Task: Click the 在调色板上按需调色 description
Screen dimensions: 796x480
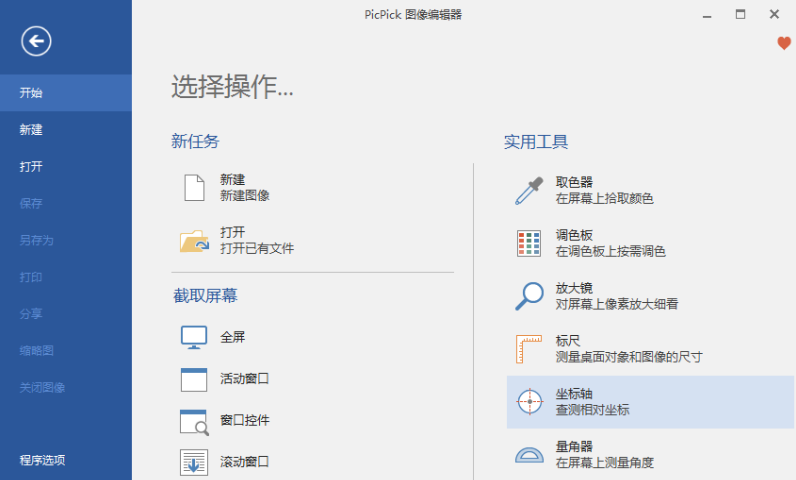Action: click(x=610, y=252)
